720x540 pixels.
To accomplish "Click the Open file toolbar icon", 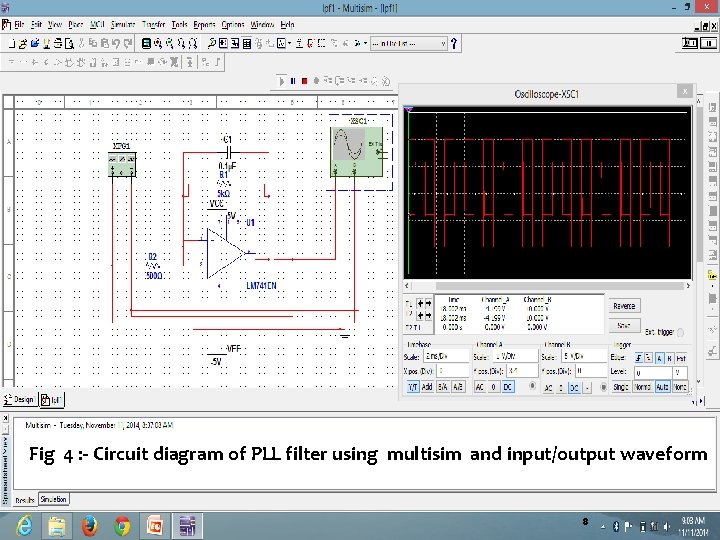I will tap(23, 44).
